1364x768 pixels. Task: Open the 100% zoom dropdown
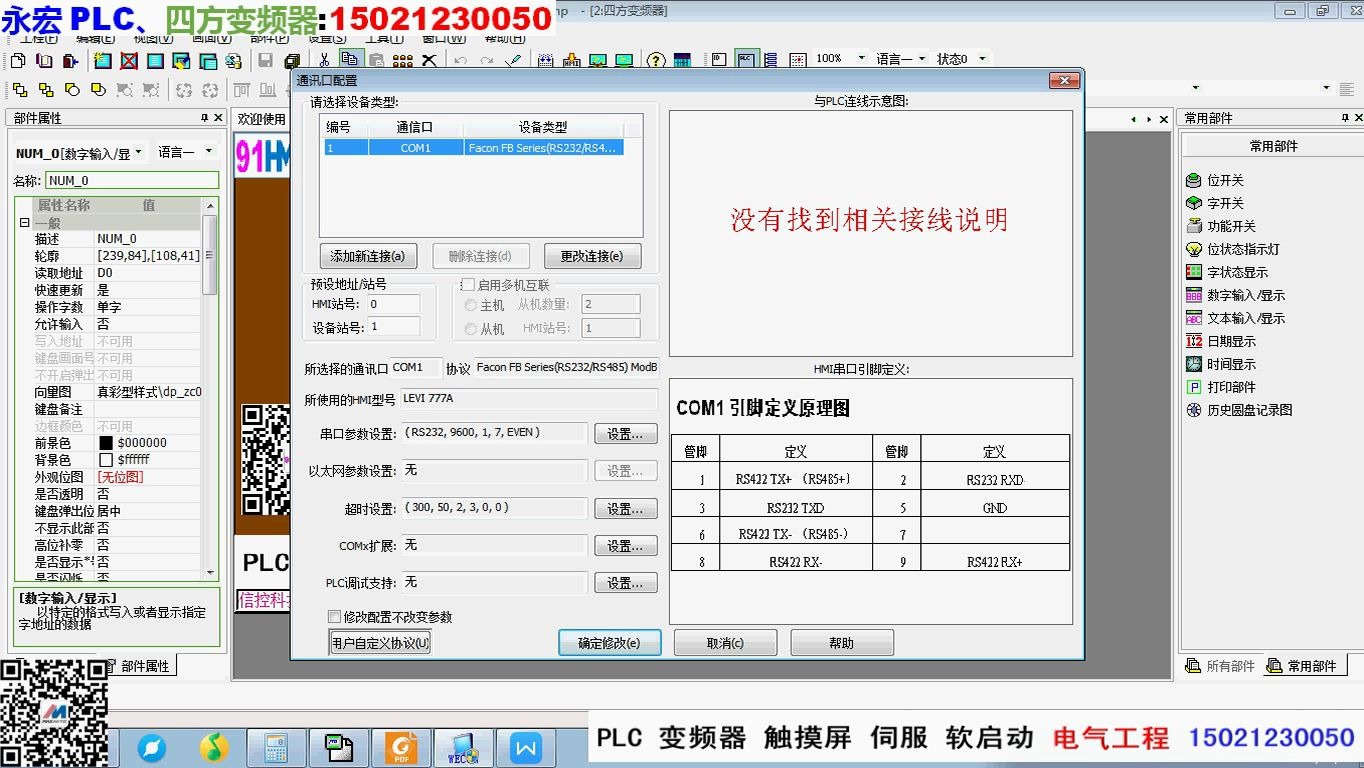pos(862,58)
